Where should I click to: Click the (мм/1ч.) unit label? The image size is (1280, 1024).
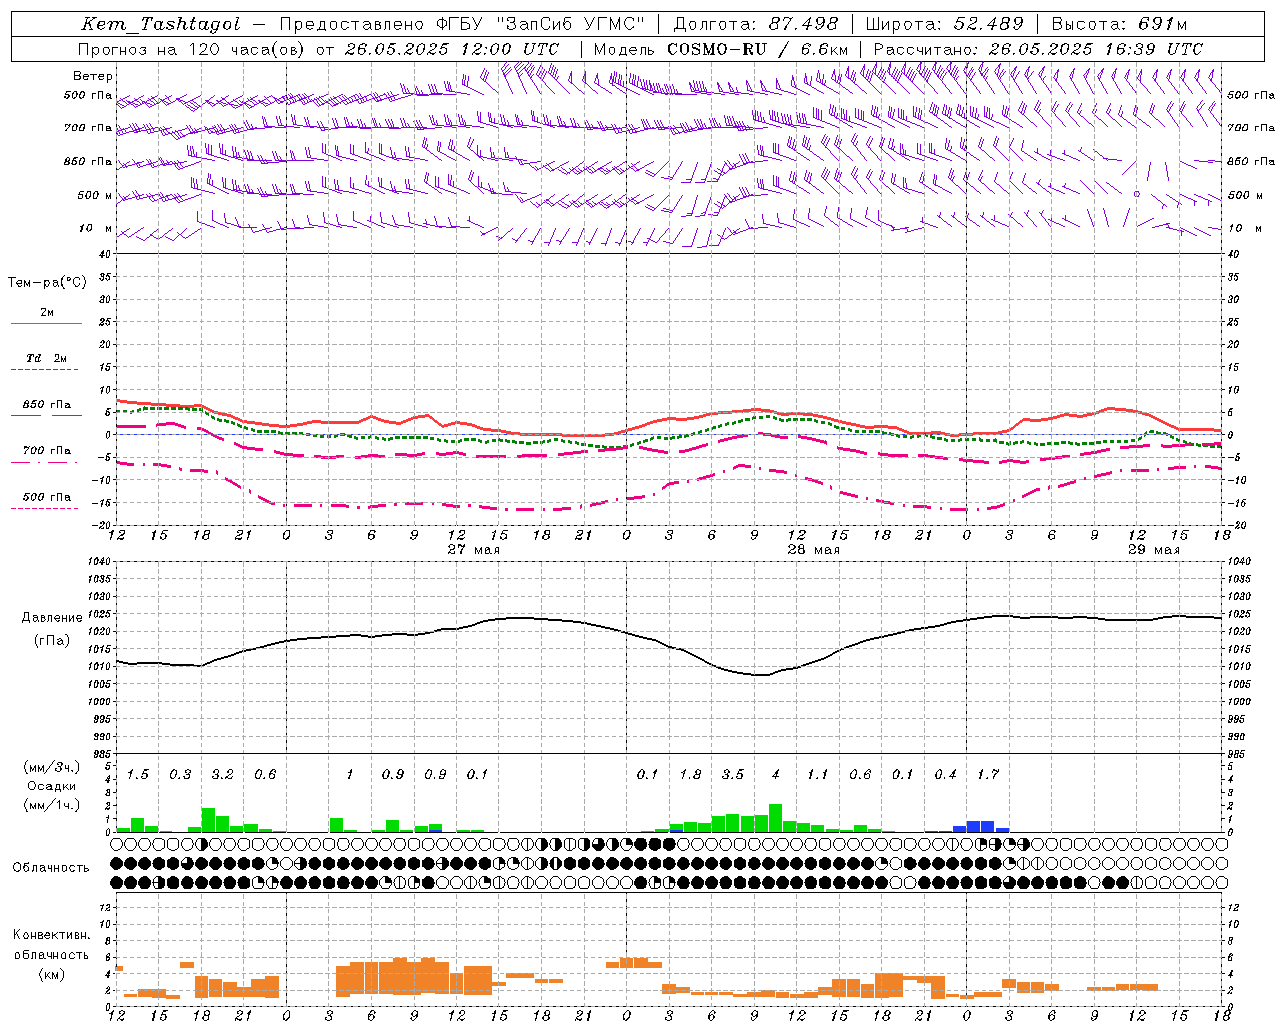click(x=52, y=805)
